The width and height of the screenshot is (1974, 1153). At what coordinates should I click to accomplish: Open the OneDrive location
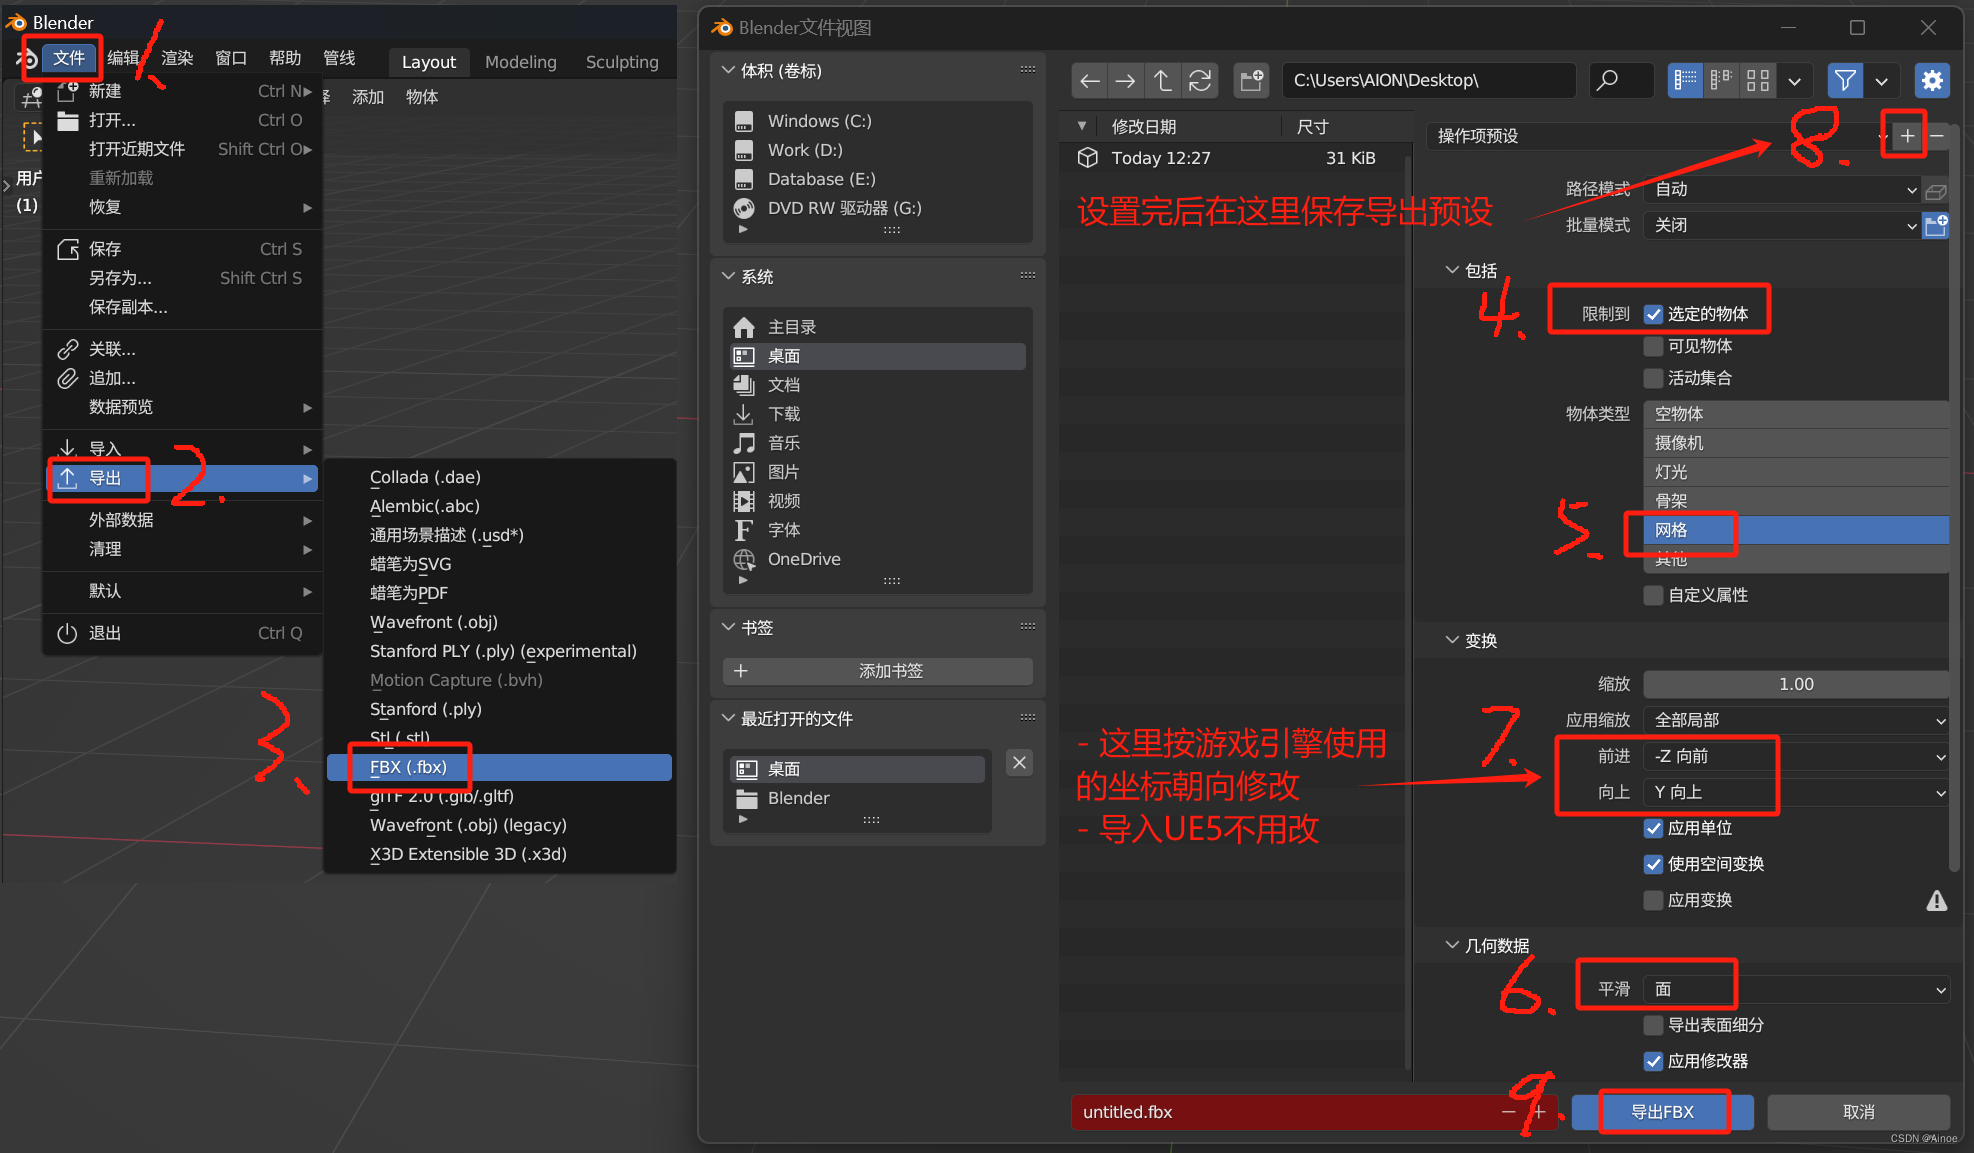coord(880,559)
